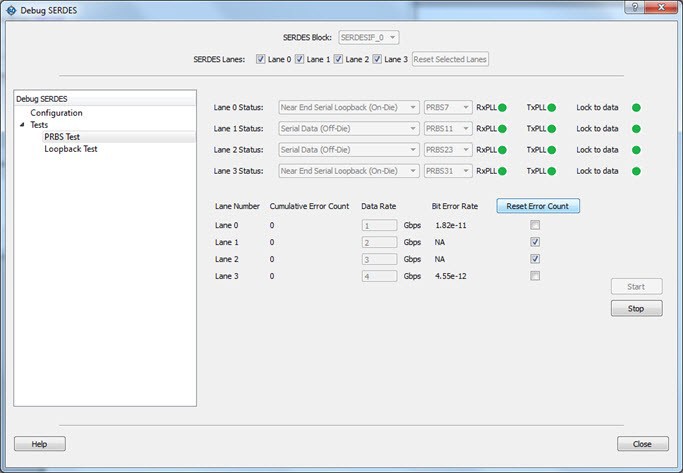Viewport: 683px width, 473px height.
Task: Toggle the Lane 3 SERDES Lanes checkbox
Action: tap(378, 60)
